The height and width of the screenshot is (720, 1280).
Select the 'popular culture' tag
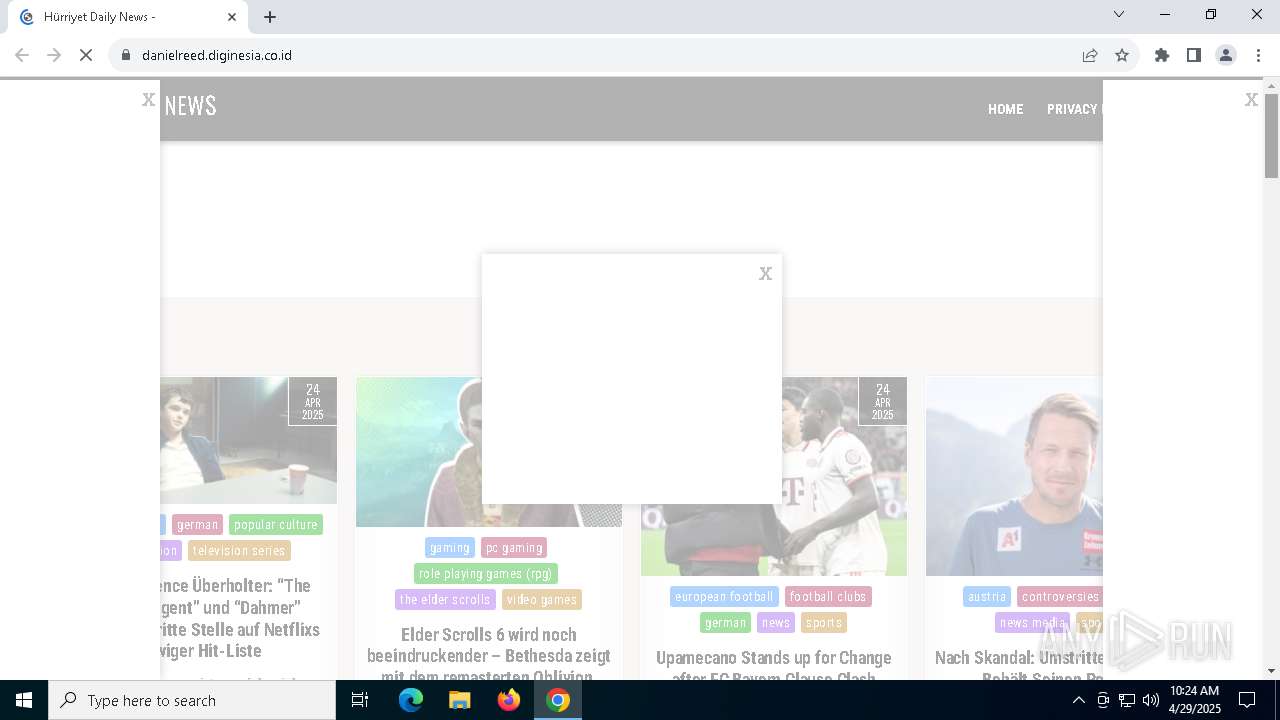click(276, 525)
